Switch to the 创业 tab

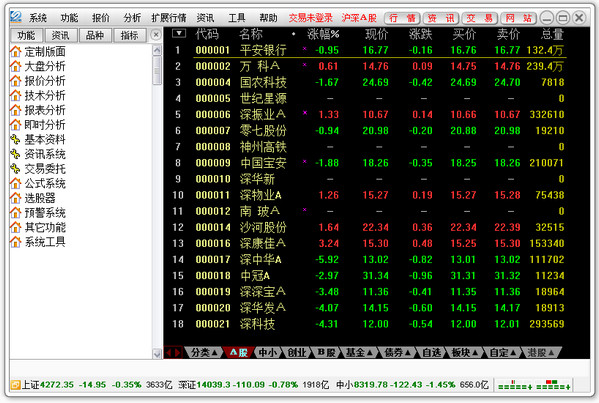click(x=297, y=353)
